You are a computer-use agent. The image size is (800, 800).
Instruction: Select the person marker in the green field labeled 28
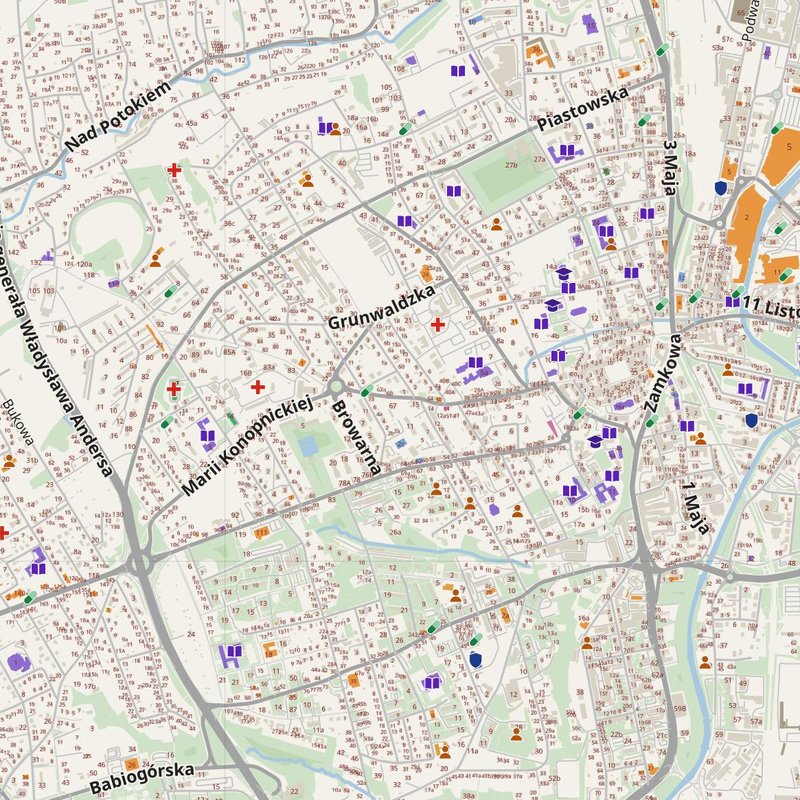pos(516,734)
